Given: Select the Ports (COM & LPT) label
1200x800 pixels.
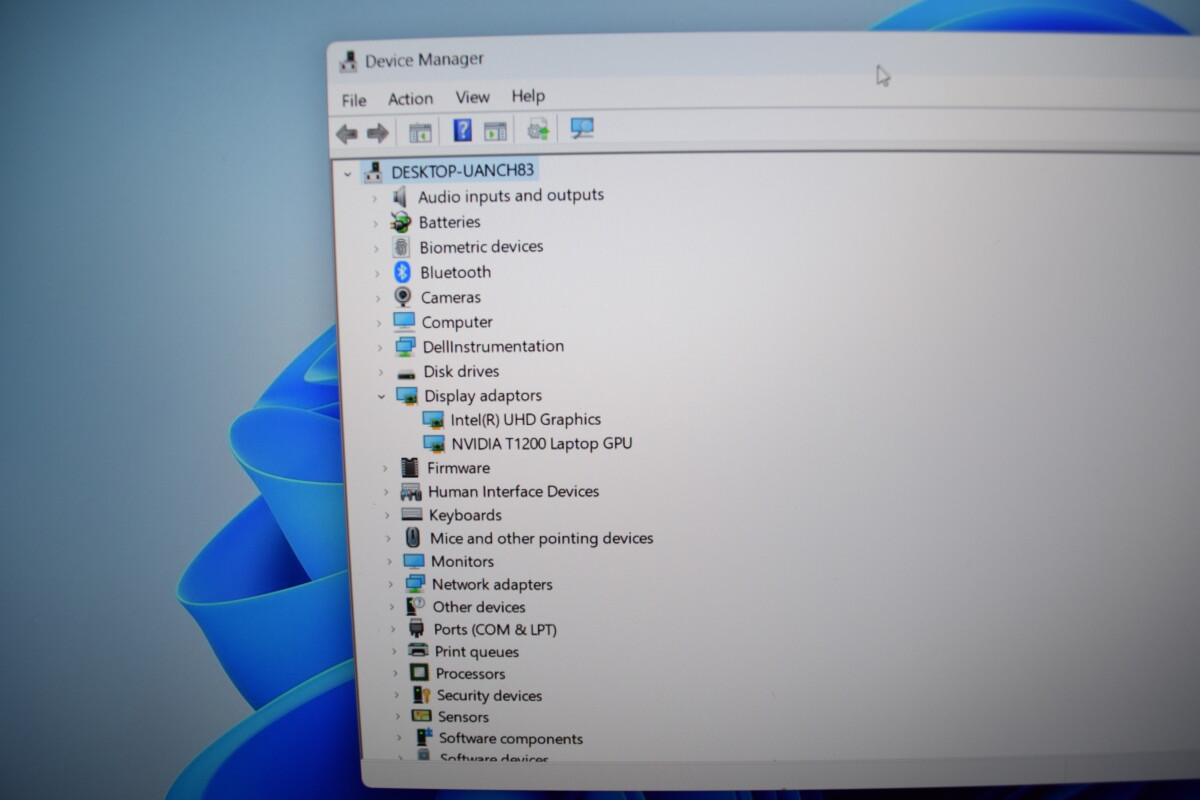Looking at the screenshot, I should pyautogui.click(x=495, y=629).
